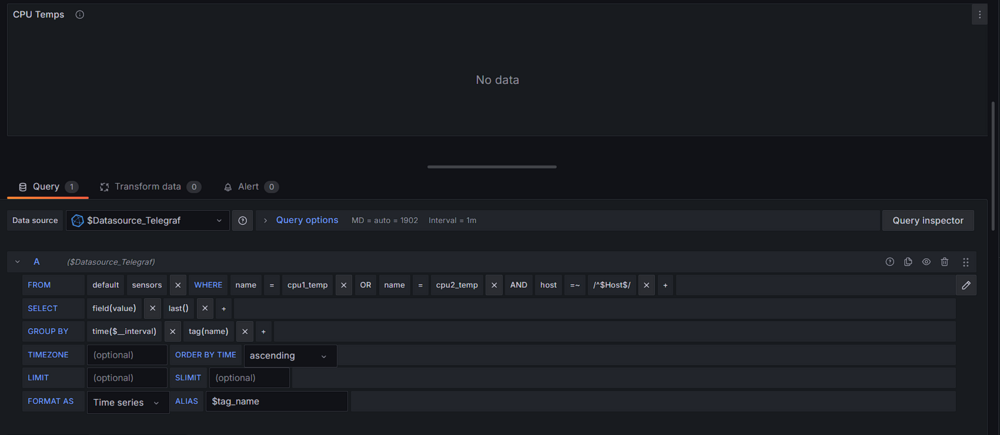This screenshot has height=435, width=1000.
Task: Edit time($__interval) grouping
Action: coord(124,332)
